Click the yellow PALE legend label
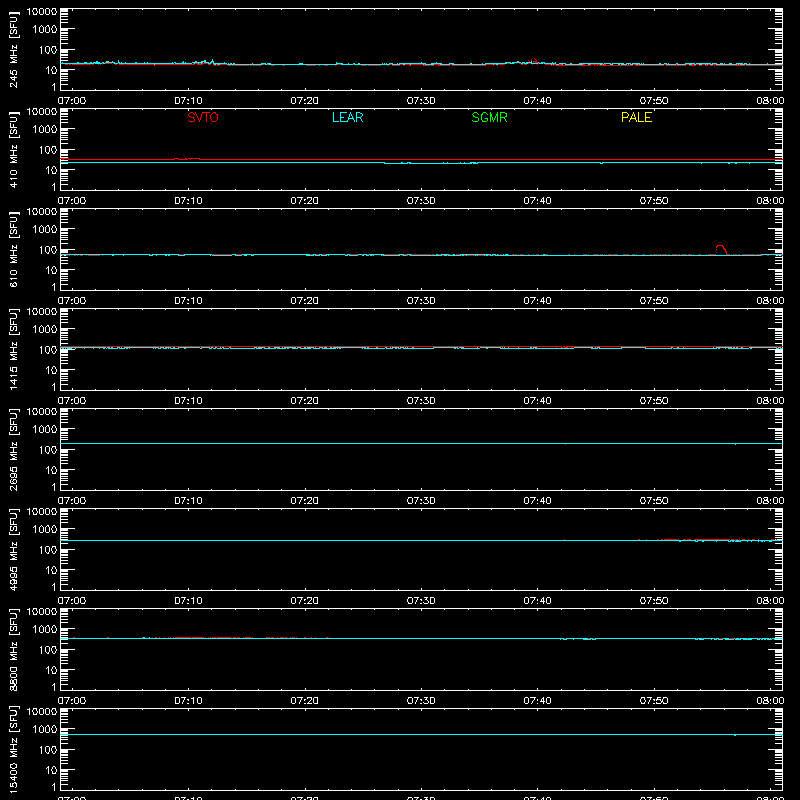 click(636, 117)
